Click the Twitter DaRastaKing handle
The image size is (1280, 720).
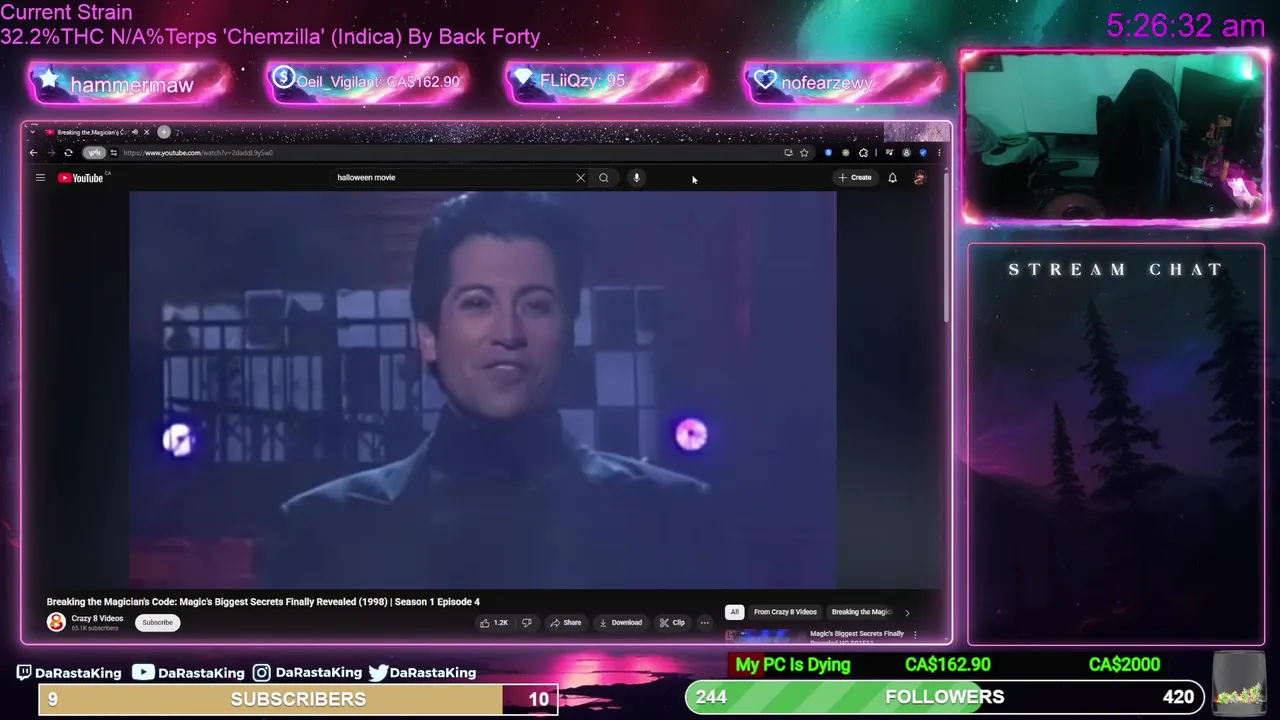point(422,672)
